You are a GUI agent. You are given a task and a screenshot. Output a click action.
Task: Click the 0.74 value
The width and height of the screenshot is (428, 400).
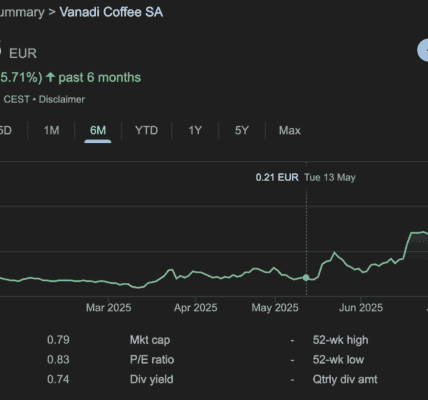pyautogui.click(x=58, y=379)
